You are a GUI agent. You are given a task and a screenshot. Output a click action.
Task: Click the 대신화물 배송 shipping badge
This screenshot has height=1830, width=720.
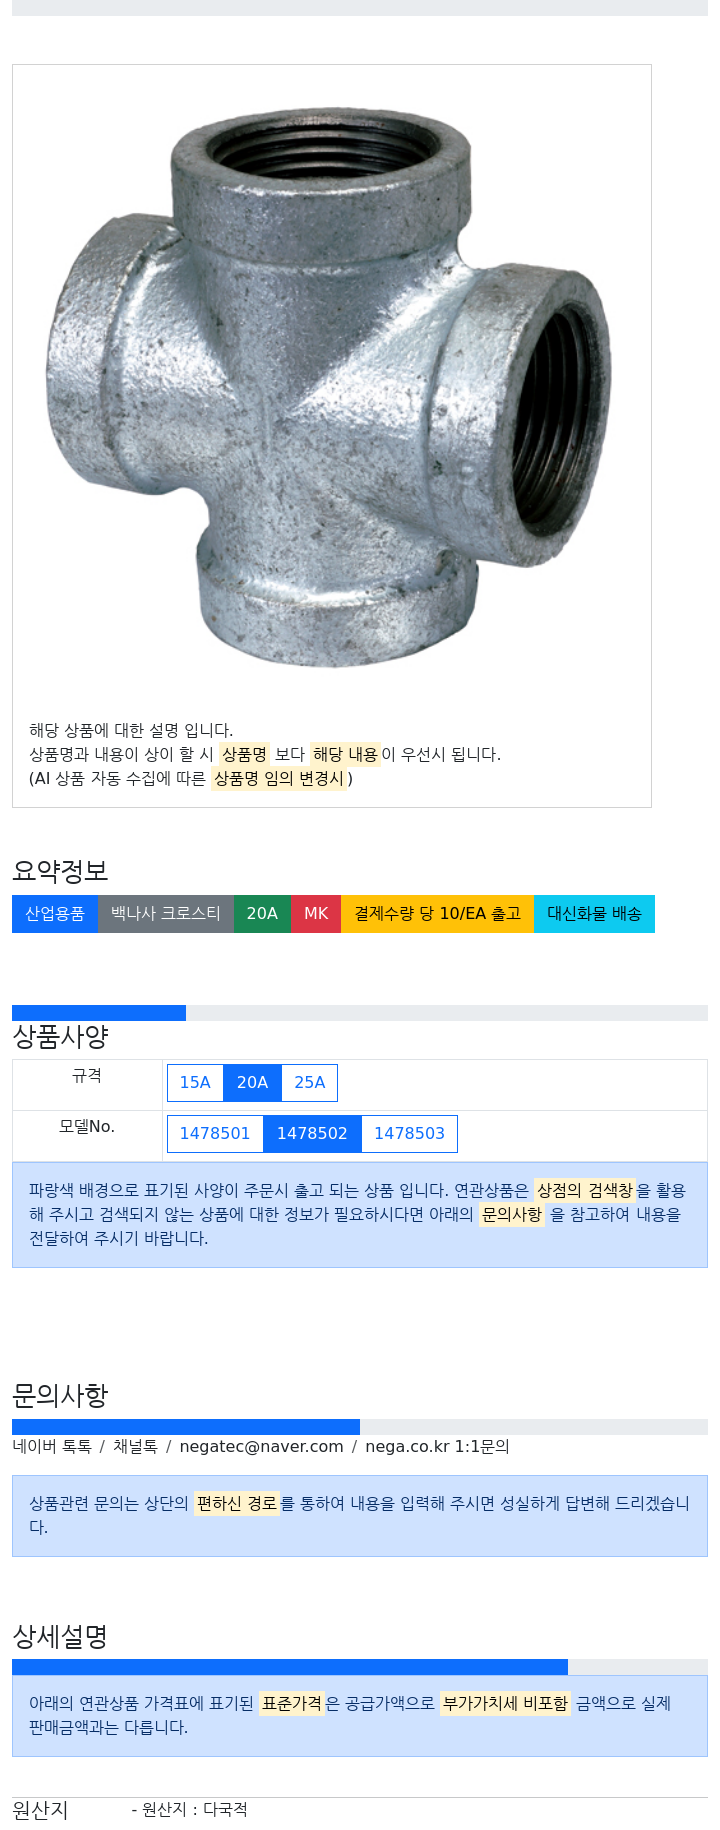(594, 914)
